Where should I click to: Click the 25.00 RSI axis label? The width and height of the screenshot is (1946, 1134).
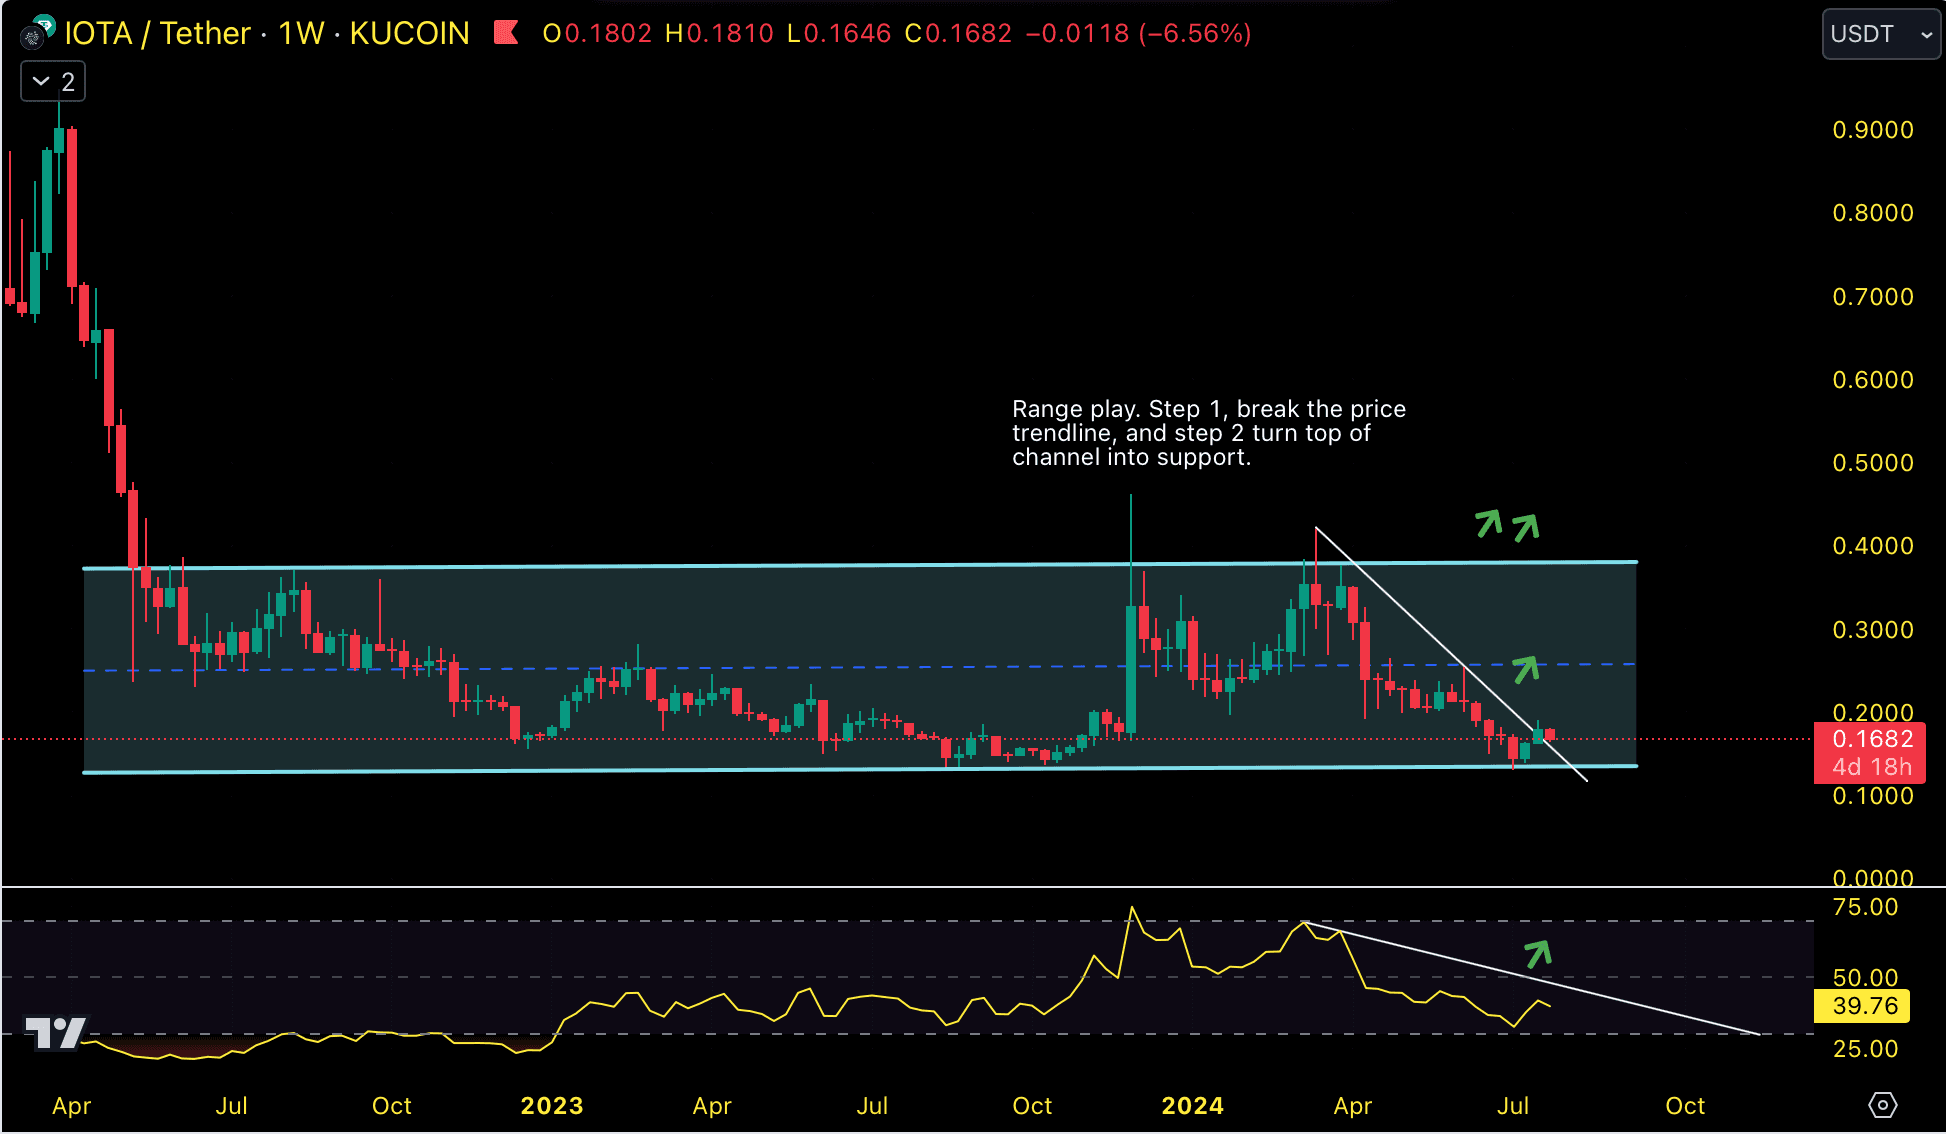[1865, 1049]
